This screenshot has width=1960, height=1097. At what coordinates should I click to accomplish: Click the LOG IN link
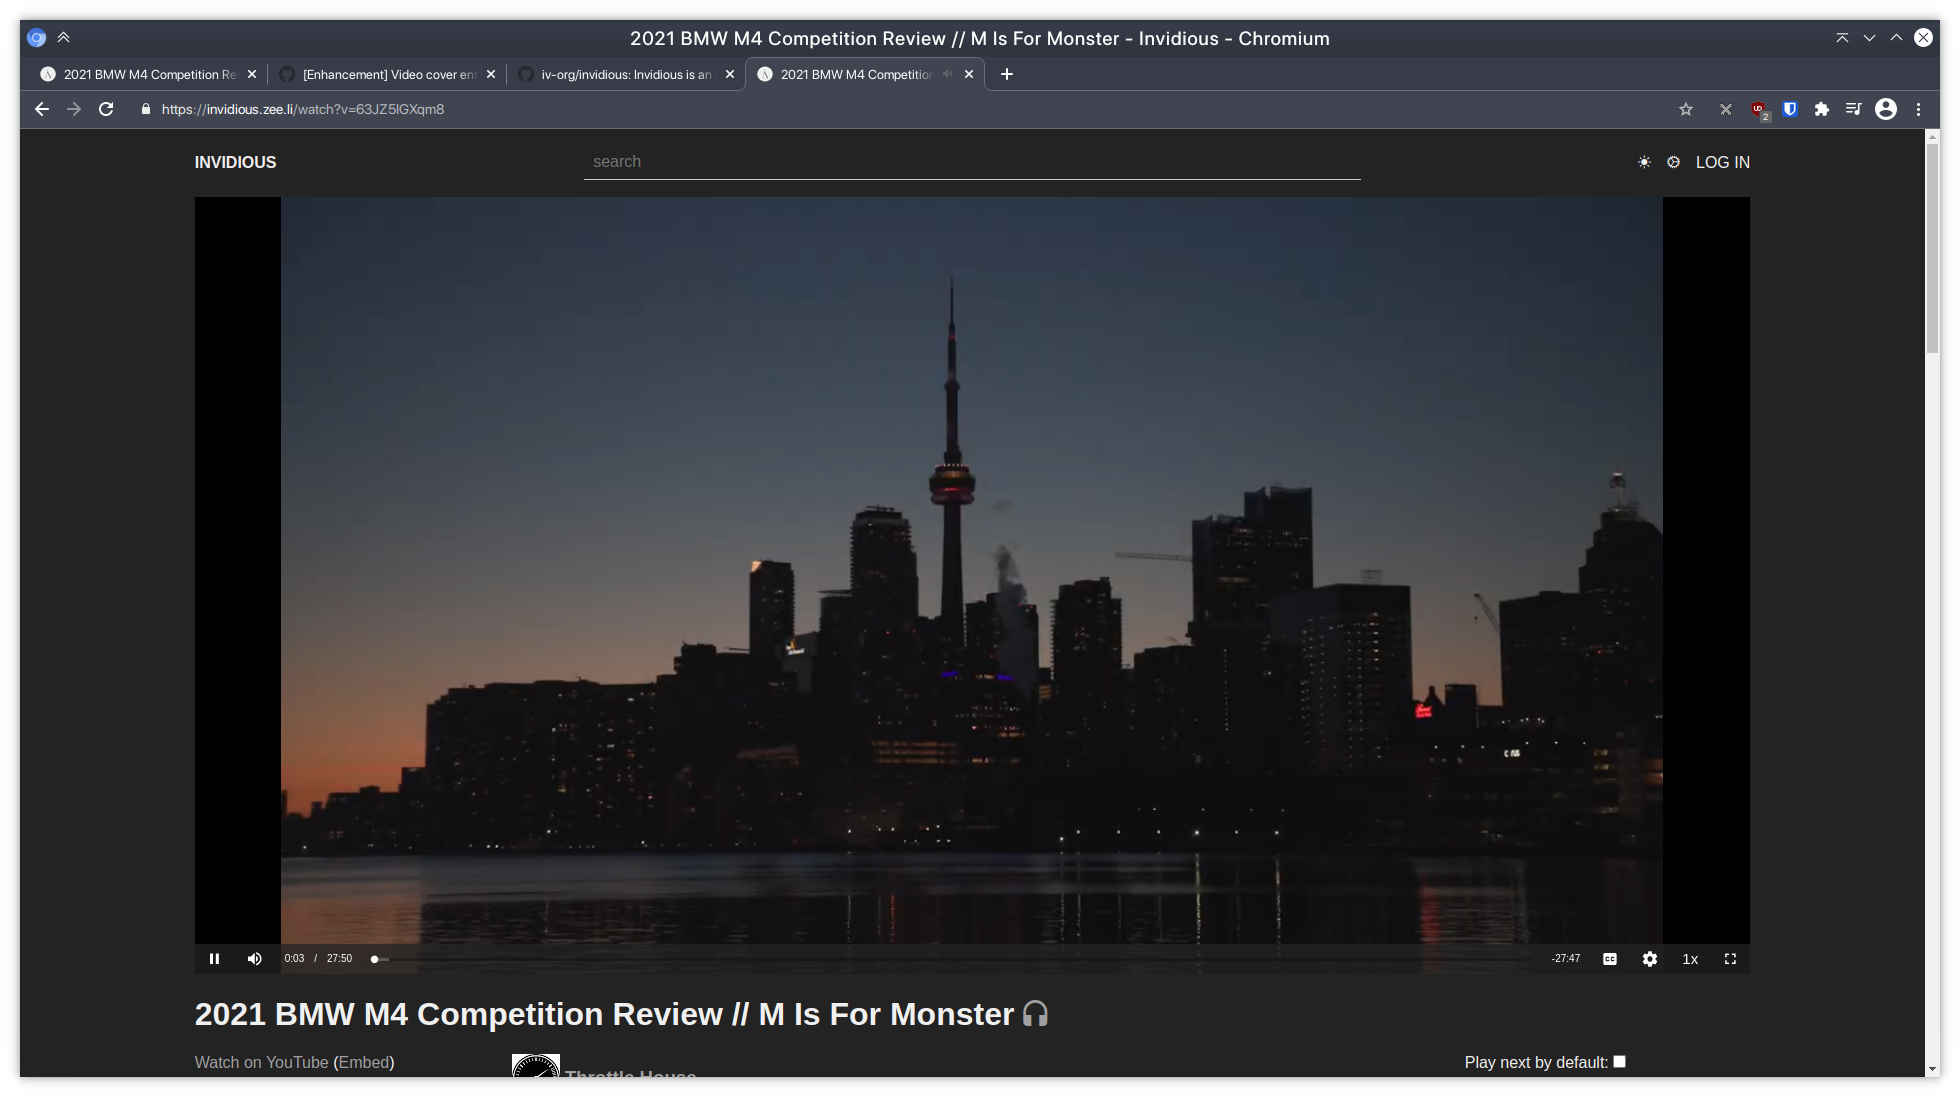[1722, 162]
